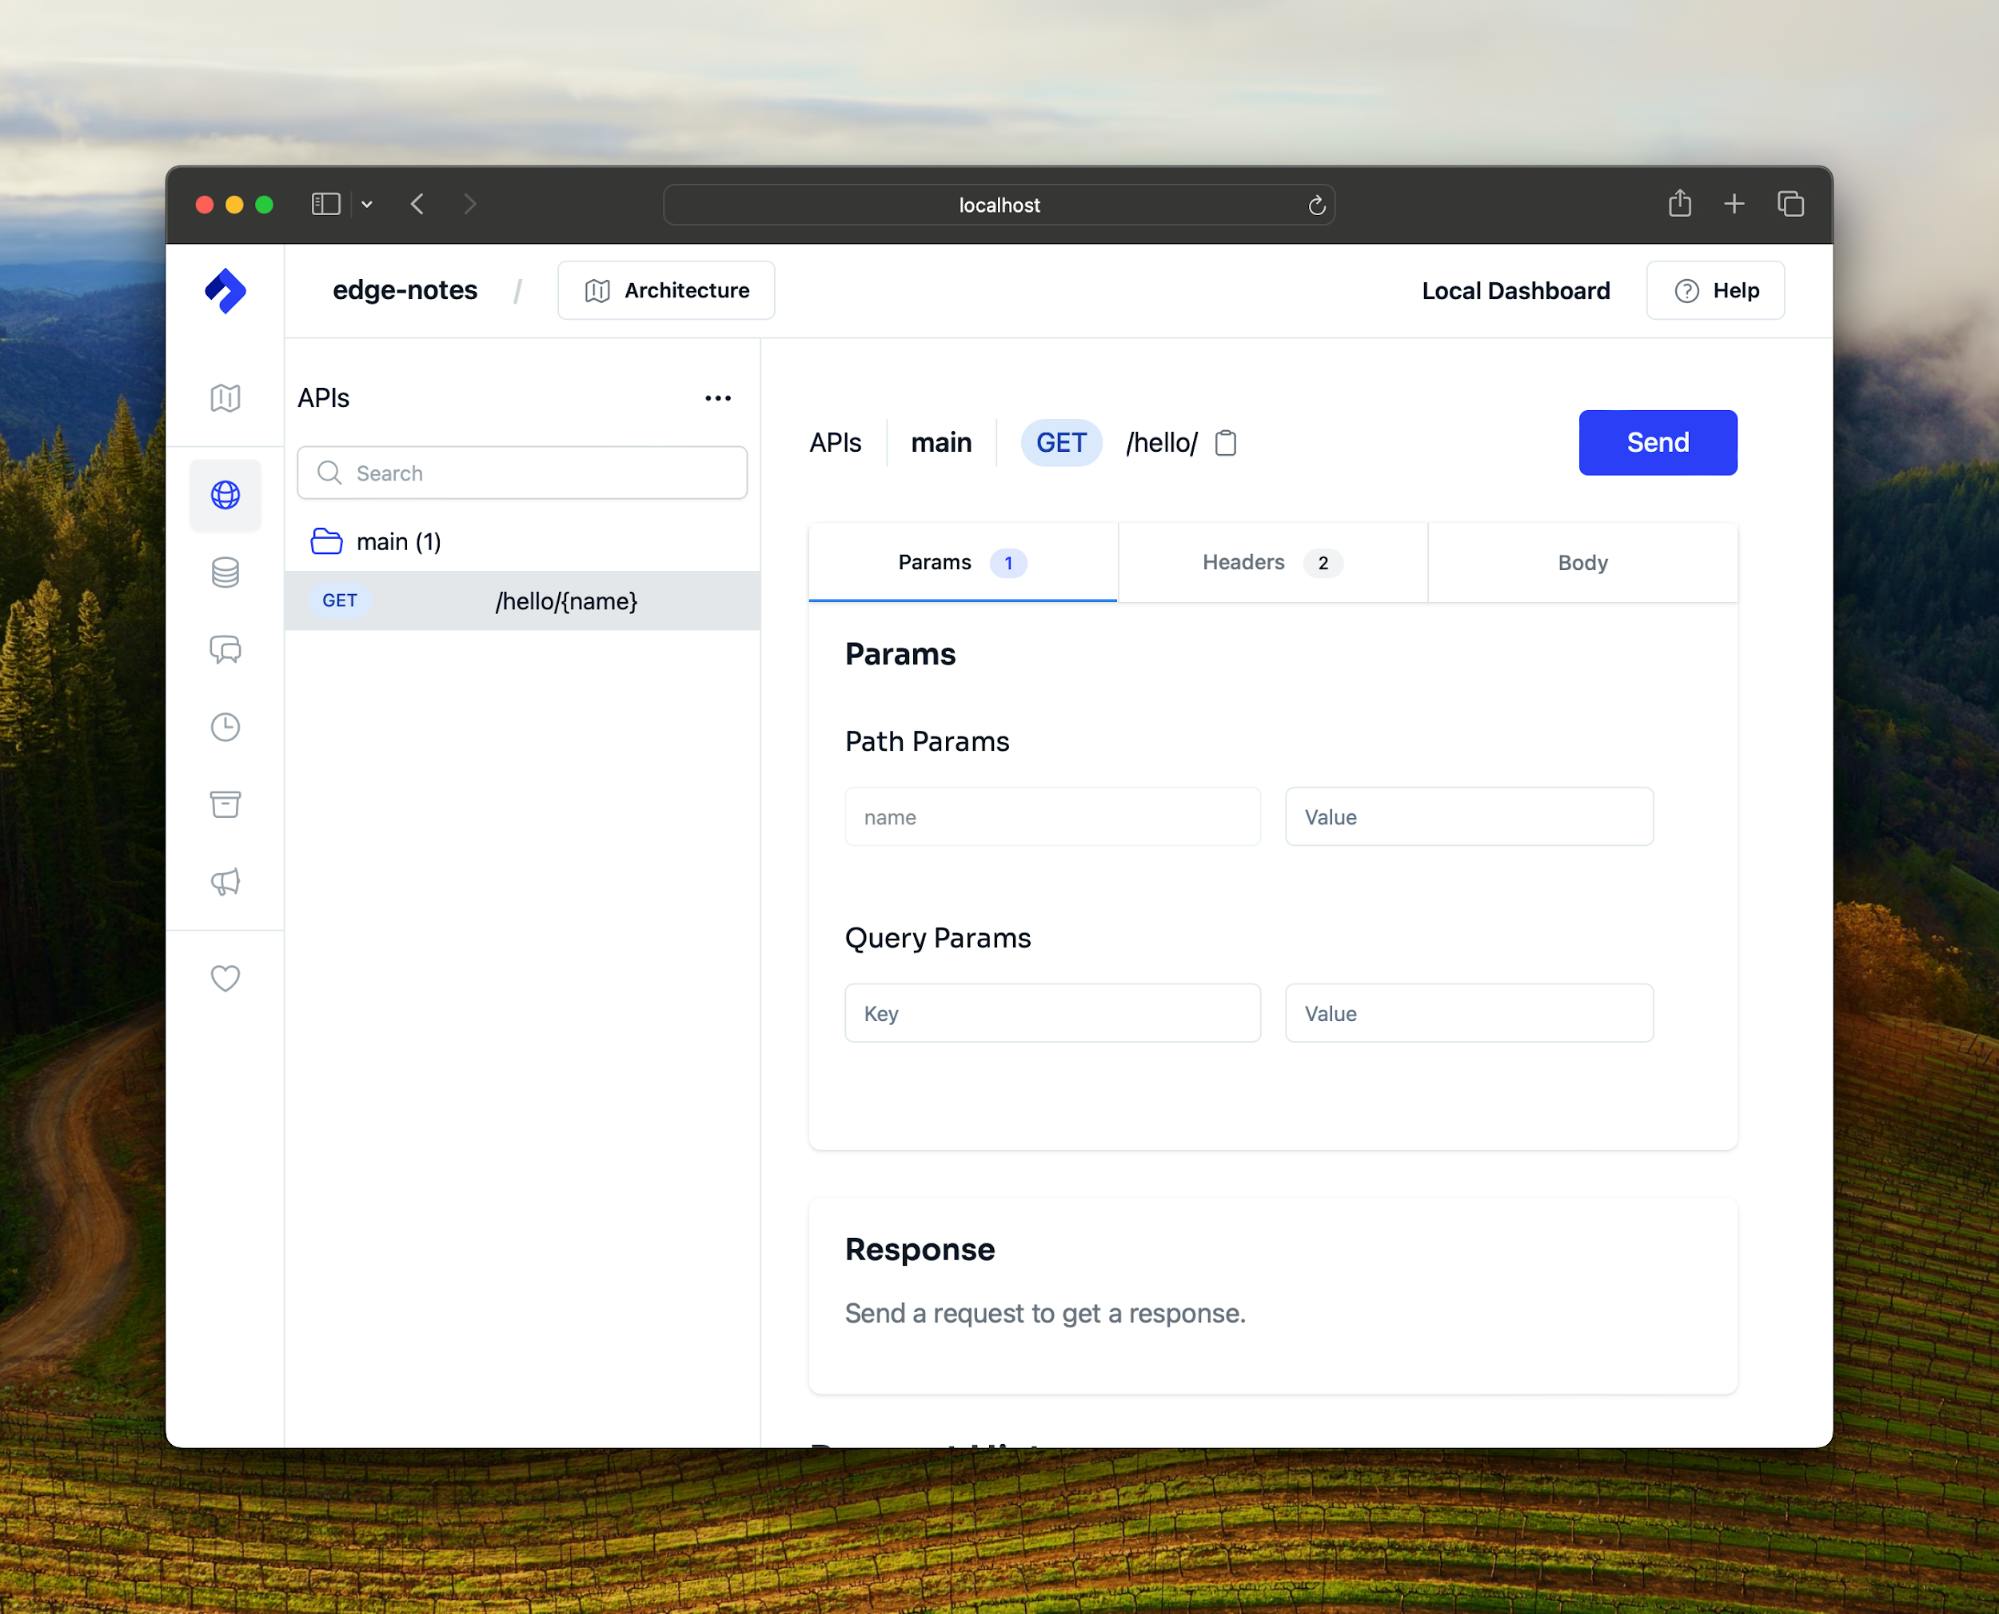Select the globe APIs sidebar icon
Screen dimensions: 1999x1614
225,495
